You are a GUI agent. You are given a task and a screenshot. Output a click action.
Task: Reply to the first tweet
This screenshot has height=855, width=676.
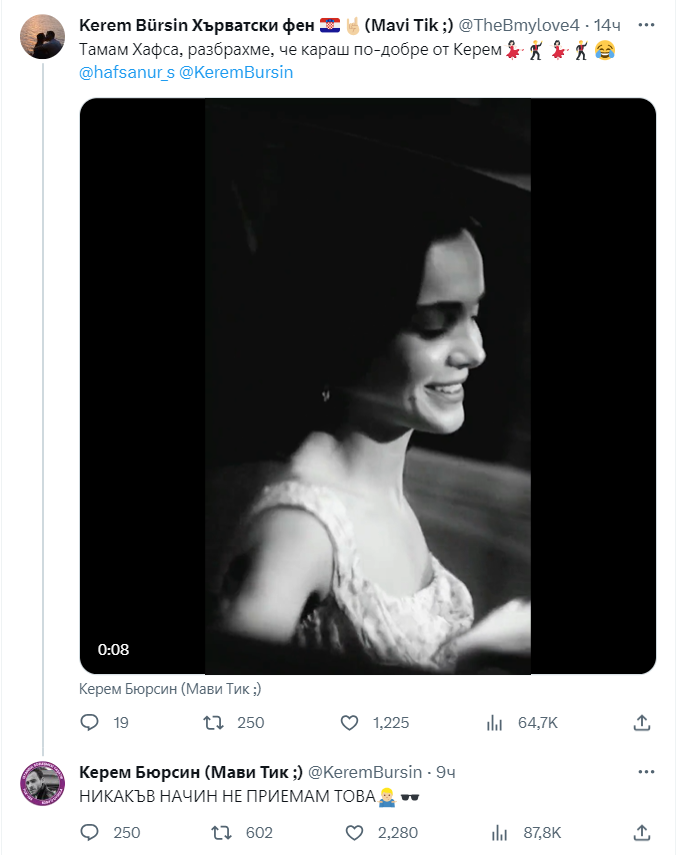90,722
